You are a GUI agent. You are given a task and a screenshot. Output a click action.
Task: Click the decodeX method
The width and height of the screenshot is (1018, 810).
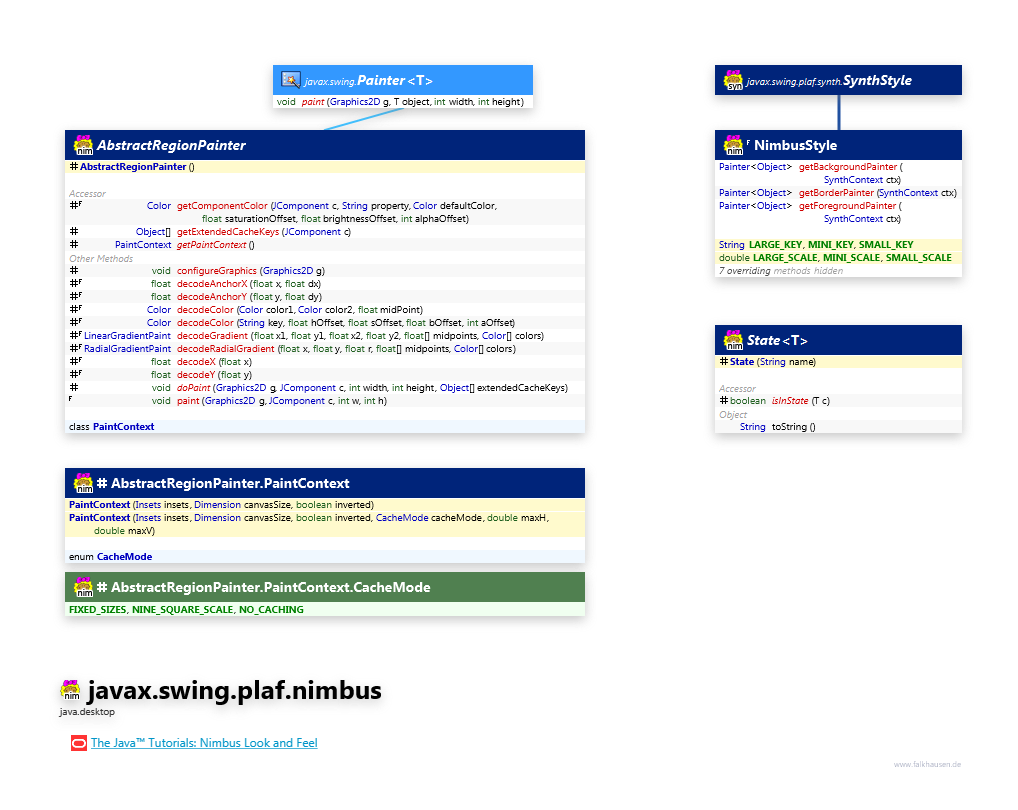(x=196, y=362)
